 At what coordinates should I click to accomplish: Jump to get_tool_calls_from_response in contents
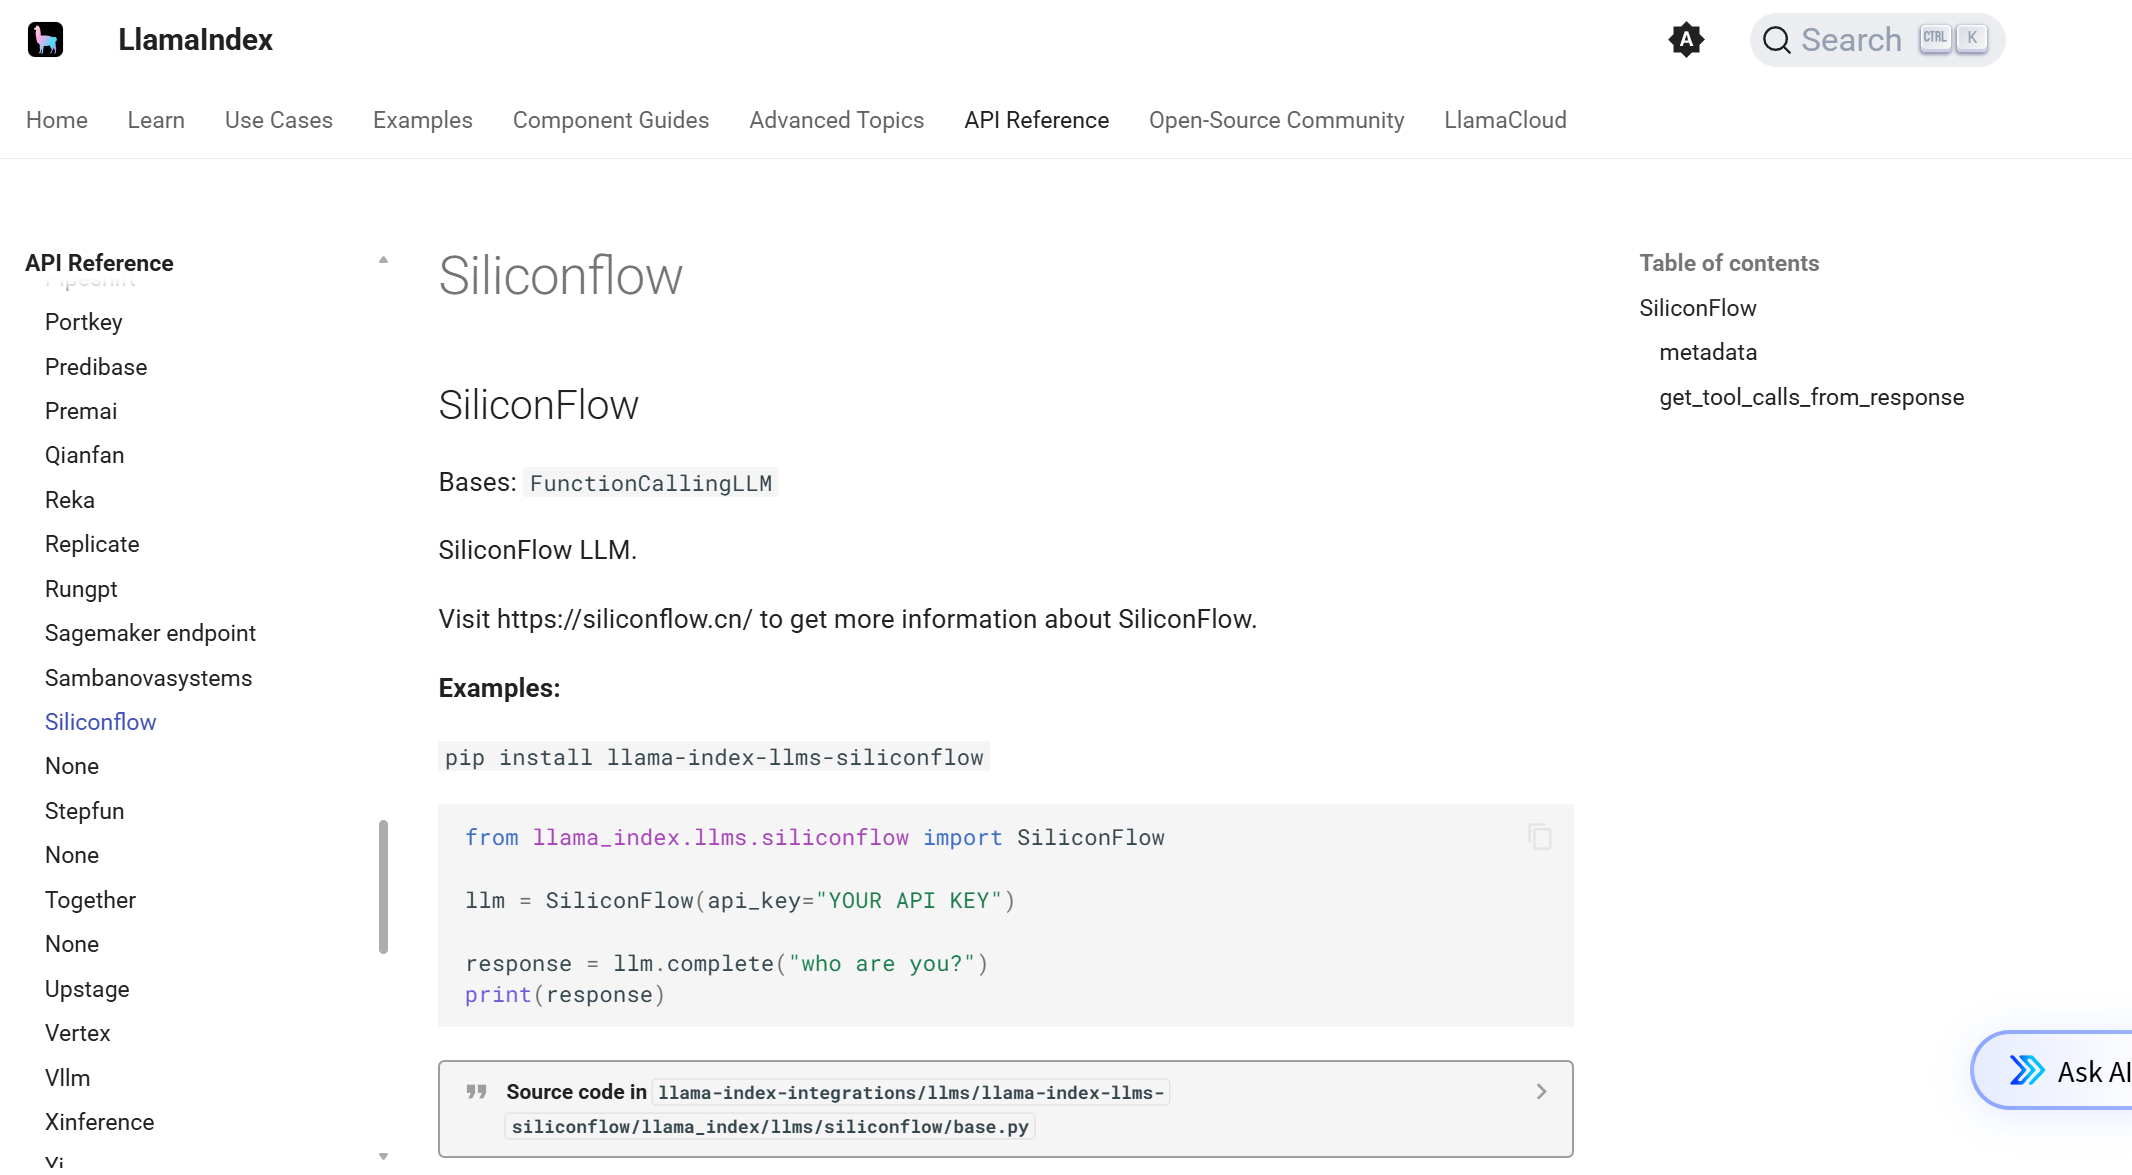pos(1811,397)
